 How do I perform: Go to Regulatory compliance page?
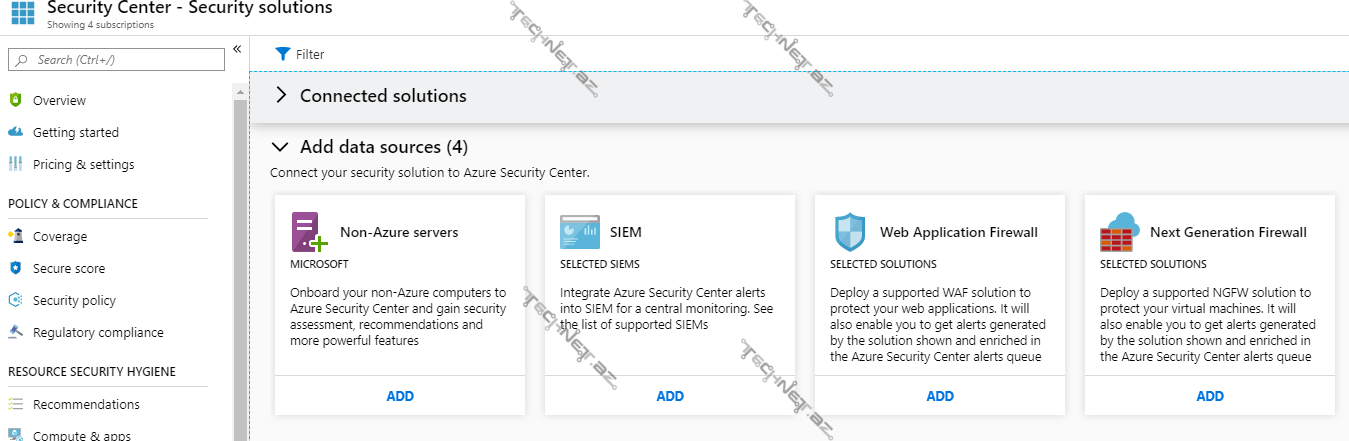(98, 332)
